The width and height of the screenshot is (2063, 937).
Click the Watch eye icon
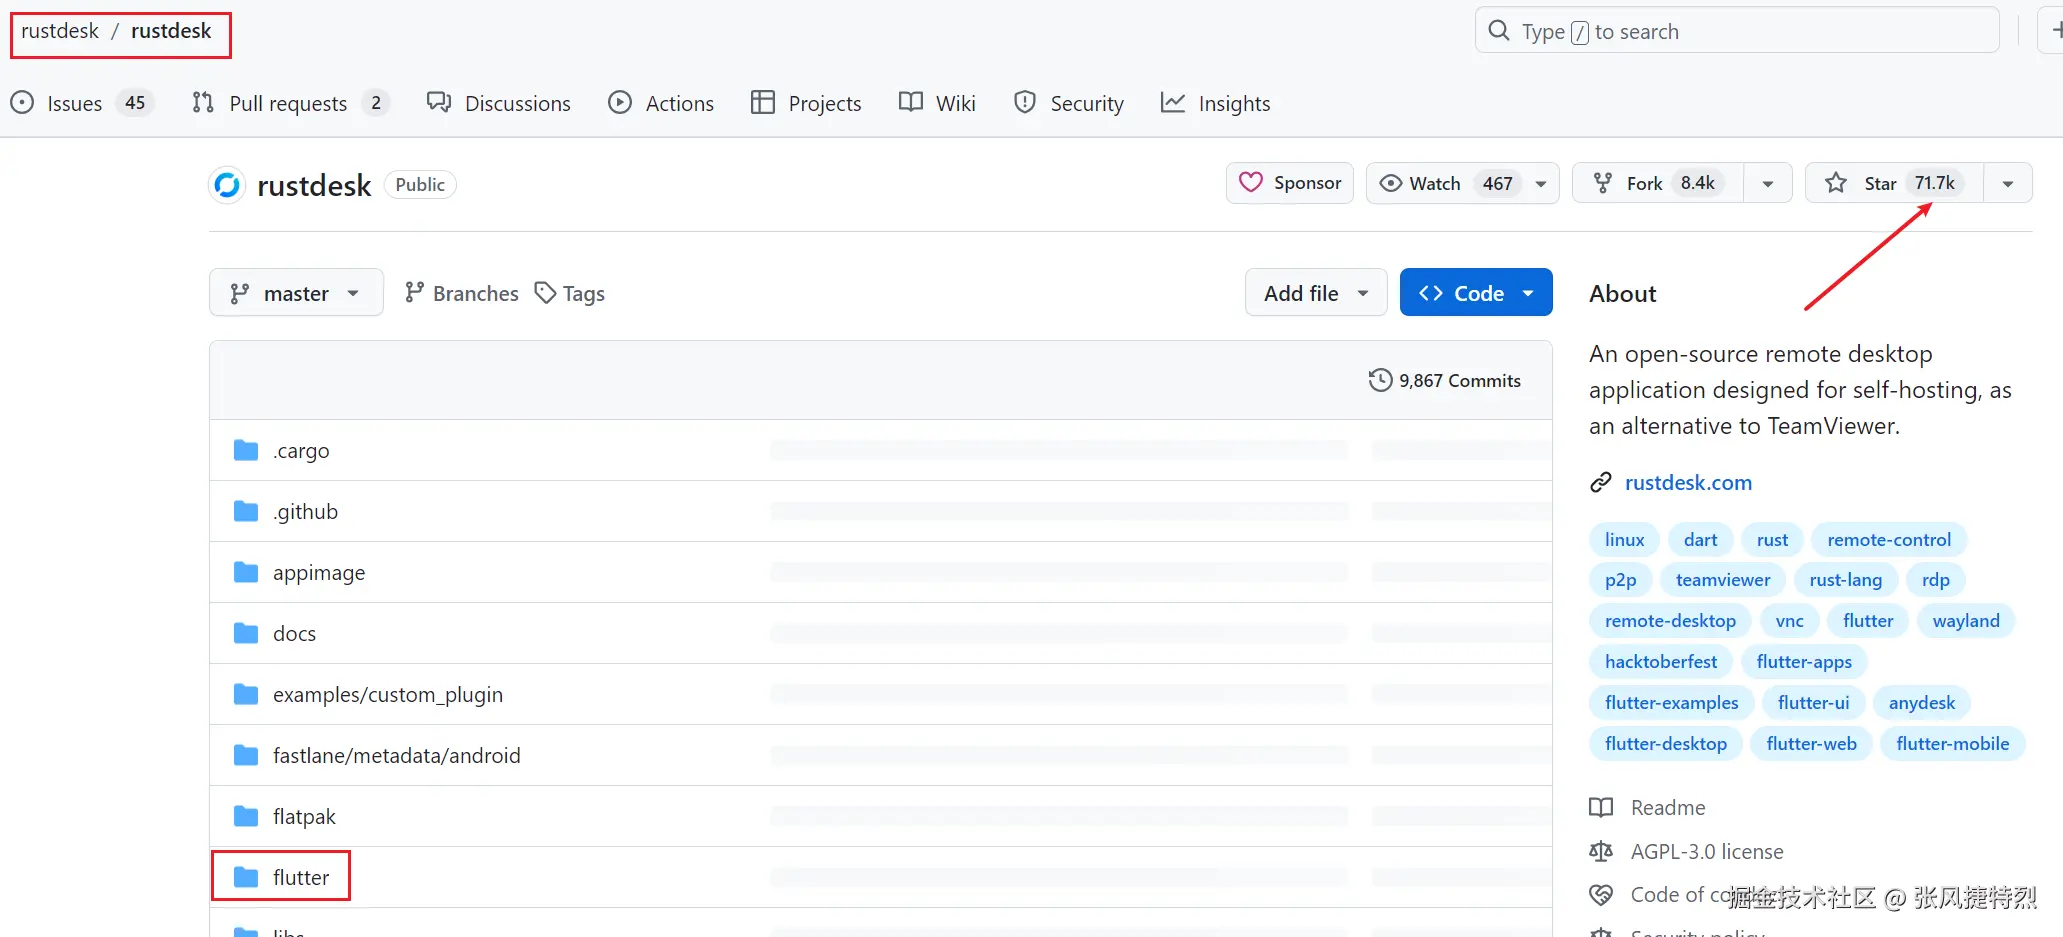coord(1391,184)
